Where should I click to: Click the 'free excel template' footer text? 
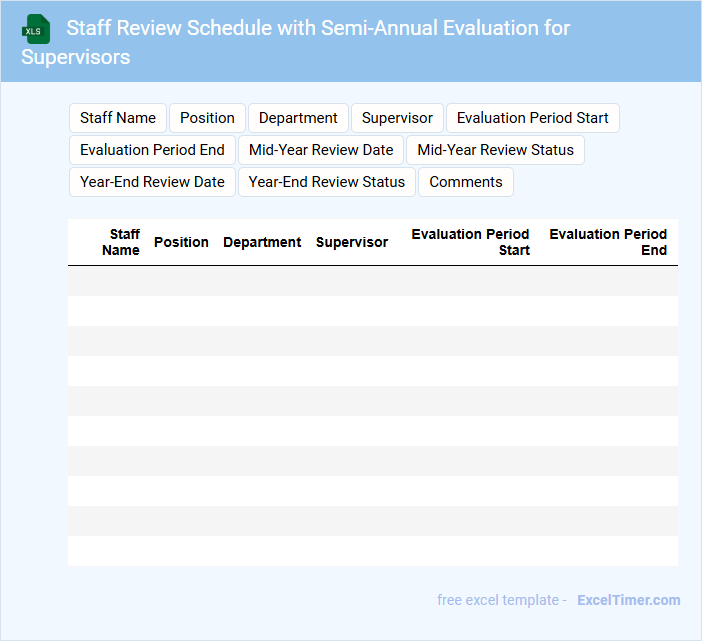(x=498, y=600)
